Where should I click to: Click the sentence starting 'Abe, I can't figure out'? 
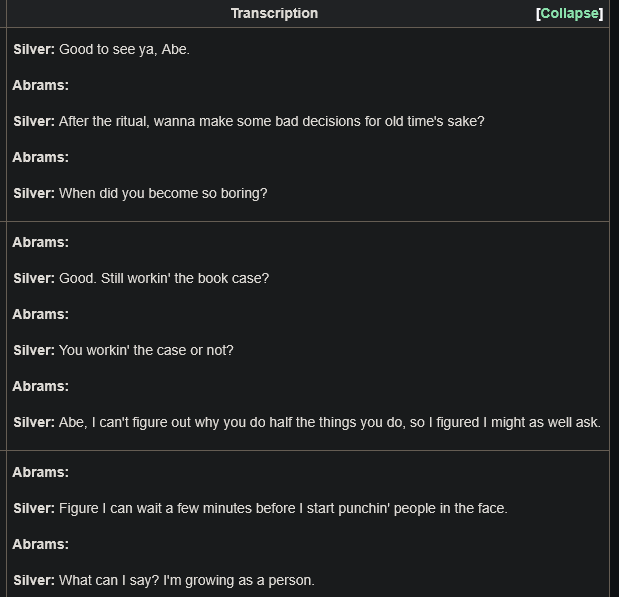tap(330, 423)
